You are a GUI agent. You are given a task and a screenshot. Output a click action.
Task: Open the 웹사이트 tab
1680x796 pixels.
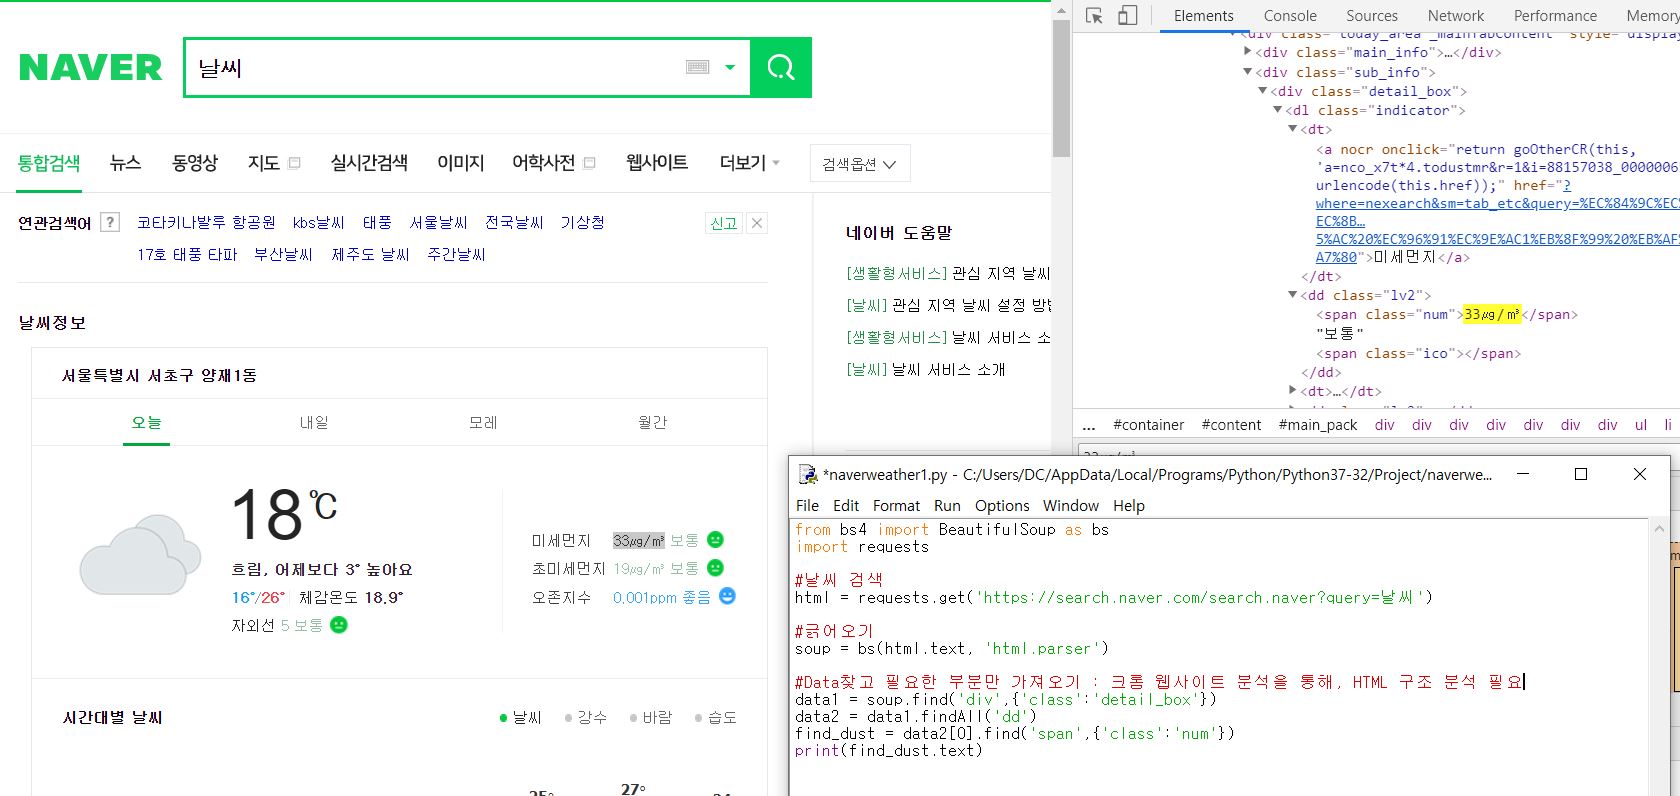[657, 163]
